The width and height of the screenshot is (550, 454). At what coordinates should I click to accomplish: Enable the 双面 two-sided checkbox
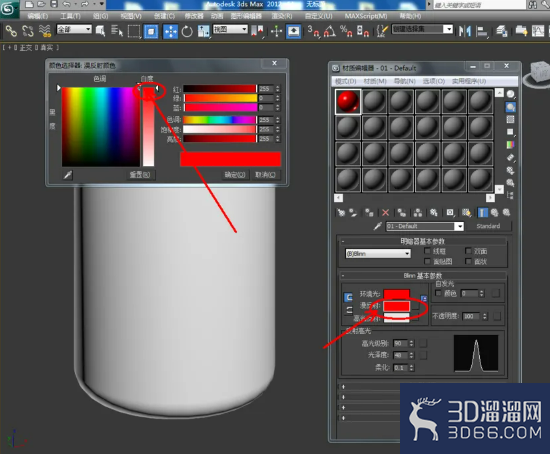[468, 251]
